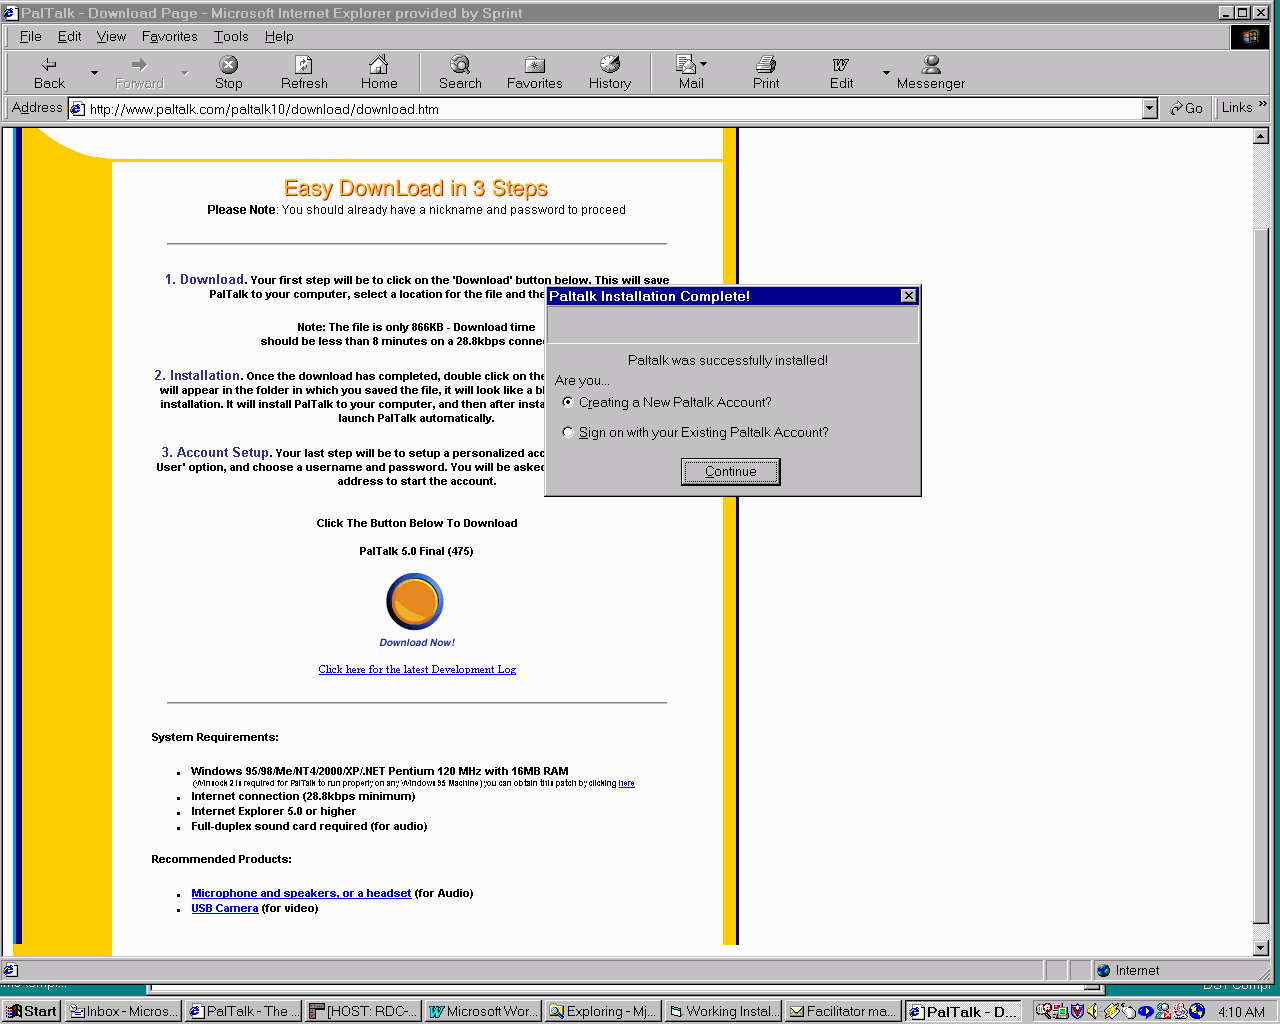Expand the Links toolbar chevron
The width and height of the screenshot is (1280, 1024).
pos(1263,104)
